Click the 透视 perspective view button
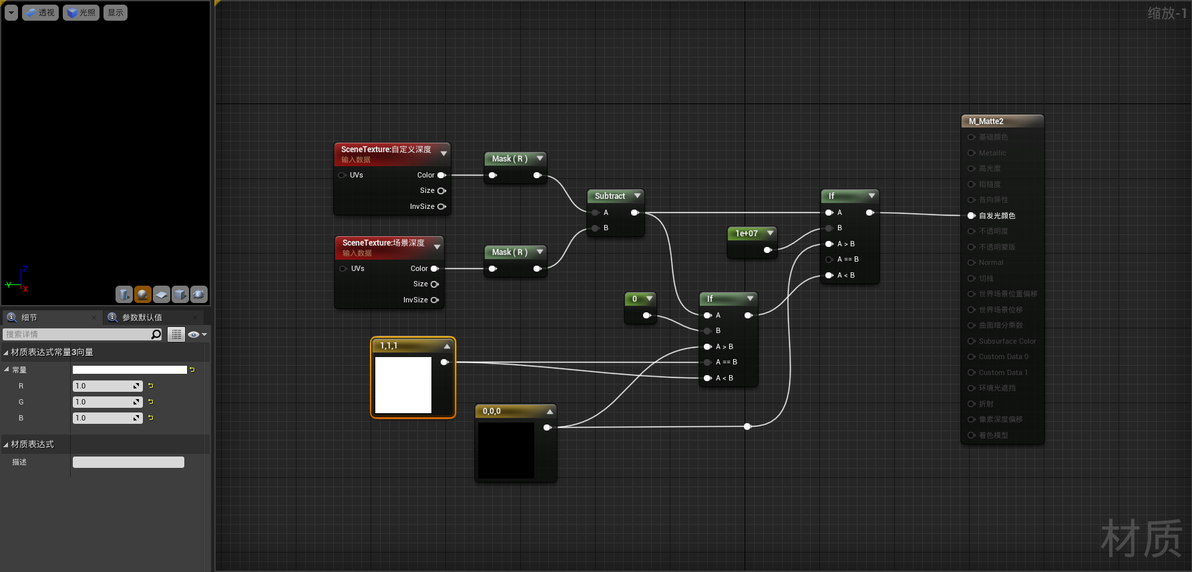The height and width of the screenshot is (572, 1192). pyautogui.click(x=40, y=12)
